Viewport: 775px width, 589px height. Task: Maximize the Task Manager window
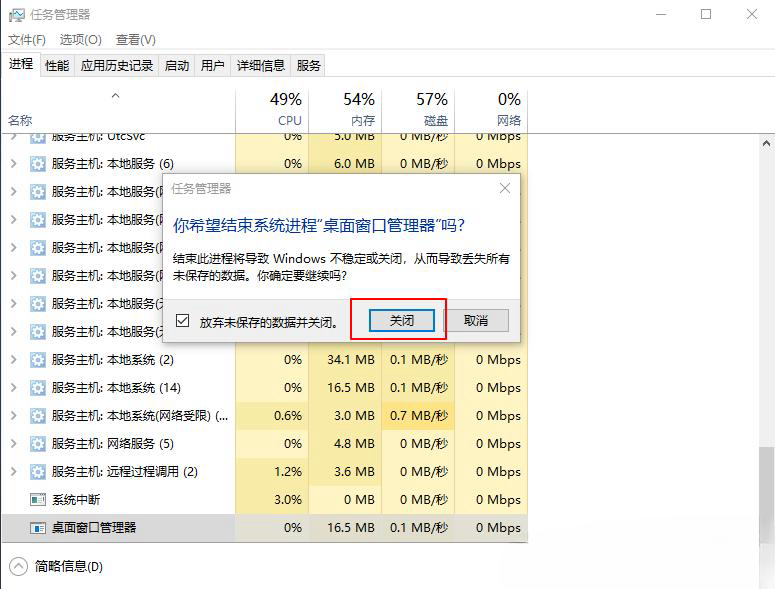pyautogui.click(x=706, y=14)
